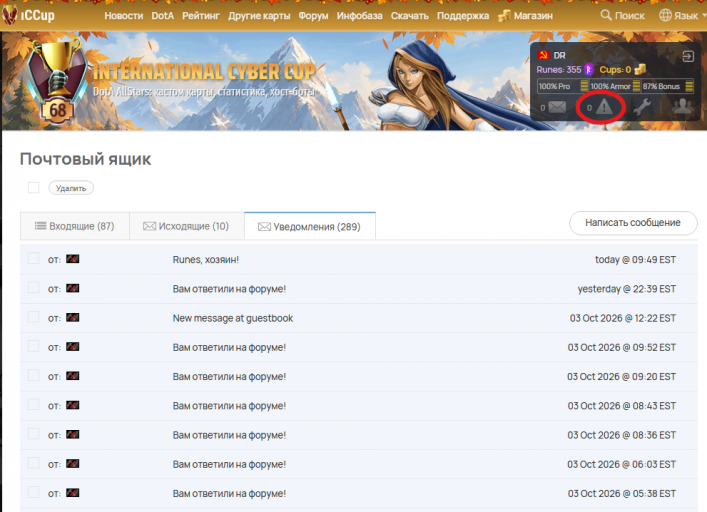Image resolution: width=707 pixels, height=512 pixels.
Task: Click sender avatar in the 08:43 EST row
Action: [x=73, y=405]
